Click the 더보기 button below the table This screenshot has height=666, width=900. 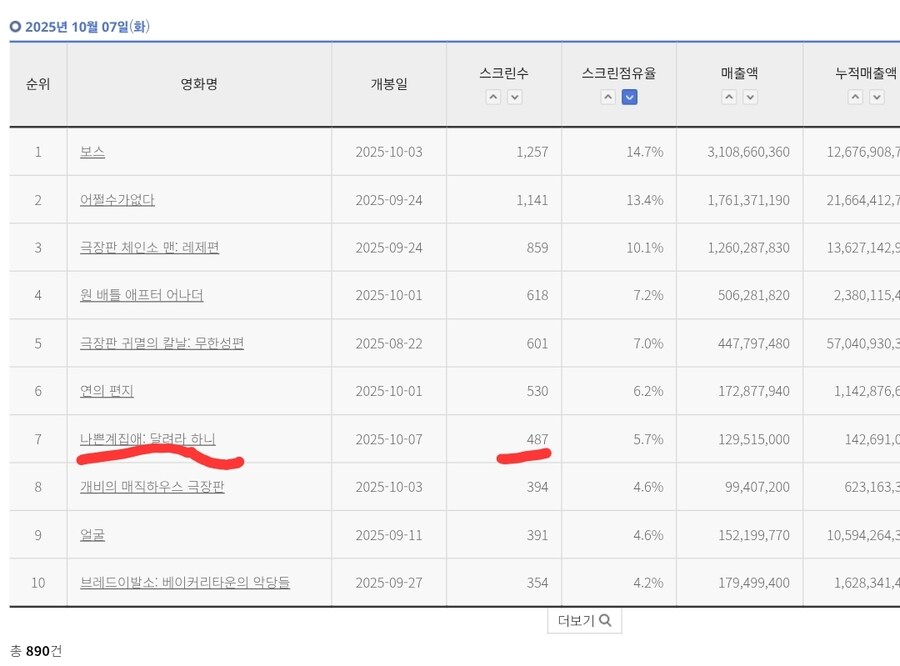click(585, 620)
